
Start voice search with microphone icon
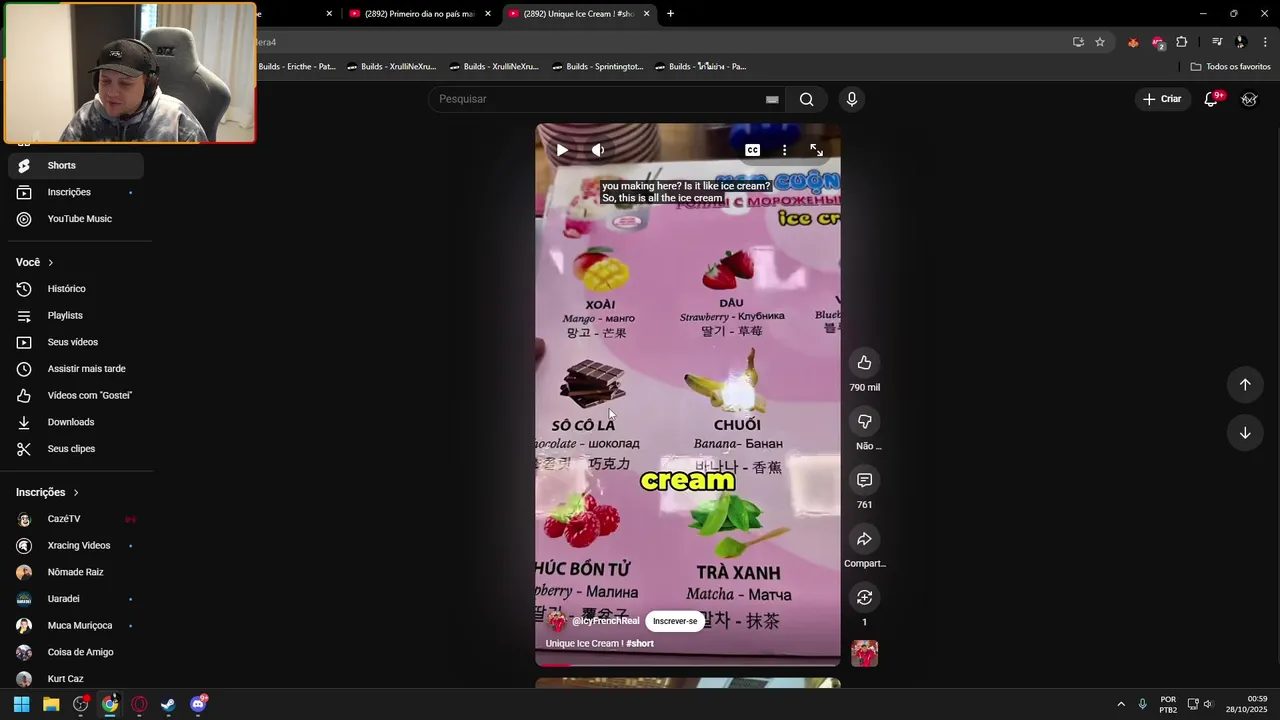click(852, 99)
